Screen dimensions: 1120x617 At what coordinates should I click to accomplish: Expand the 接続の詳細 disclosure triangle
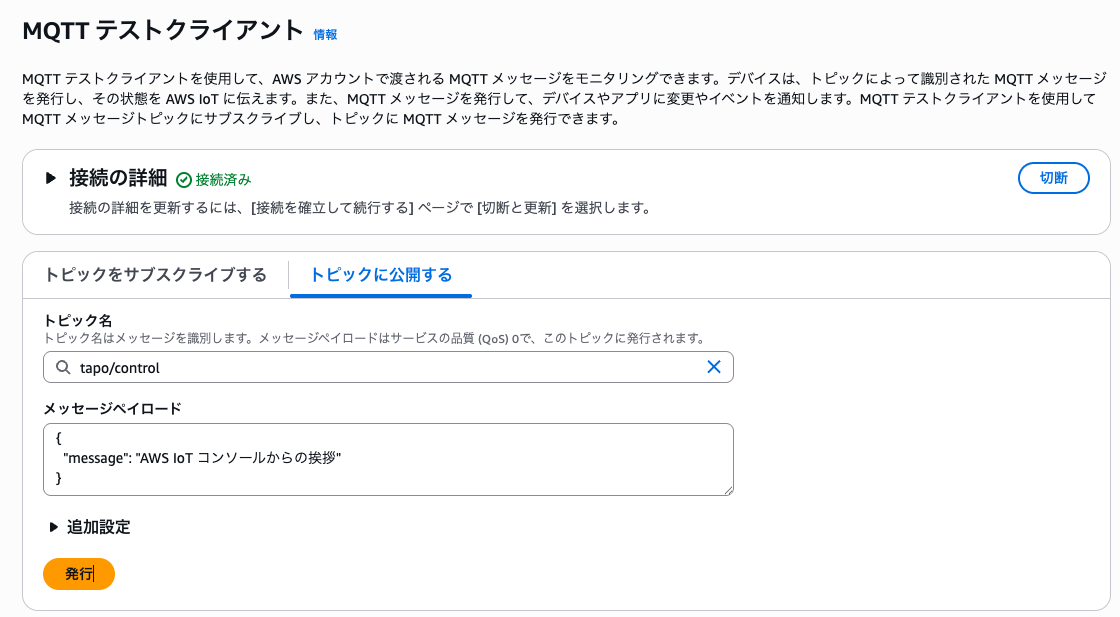(x=51, y=178)
